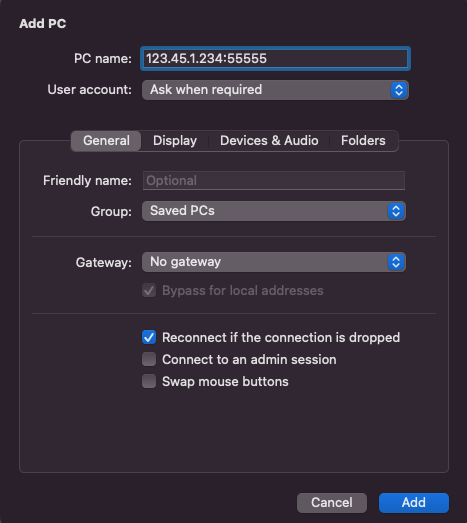Screen dimensions: 467x523
Task: Click the Gateway dropdown chevron icon
Action: click(396, 262)
